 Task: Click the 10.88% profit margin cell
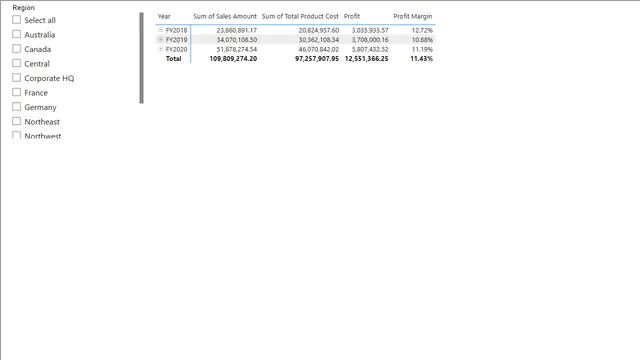click(422, 40)
